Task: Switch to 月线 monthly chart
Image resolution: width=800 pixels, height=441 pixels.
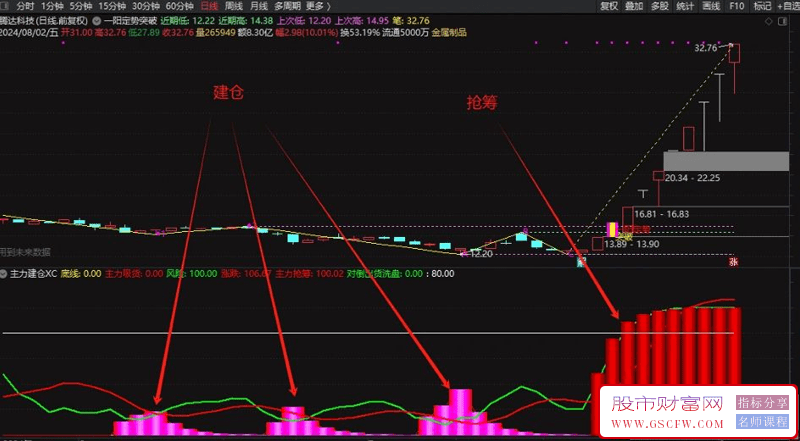Action: [x=259, y=6]
